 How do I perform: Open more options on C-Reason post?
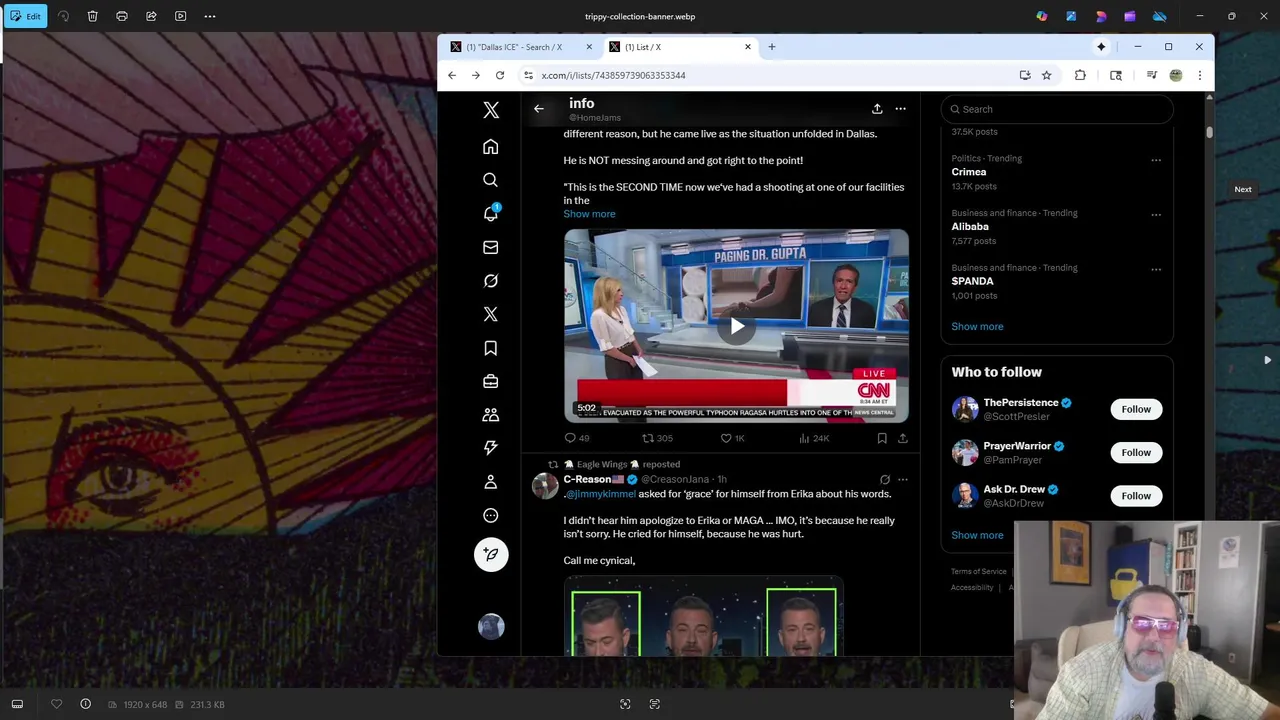[903, 480]
